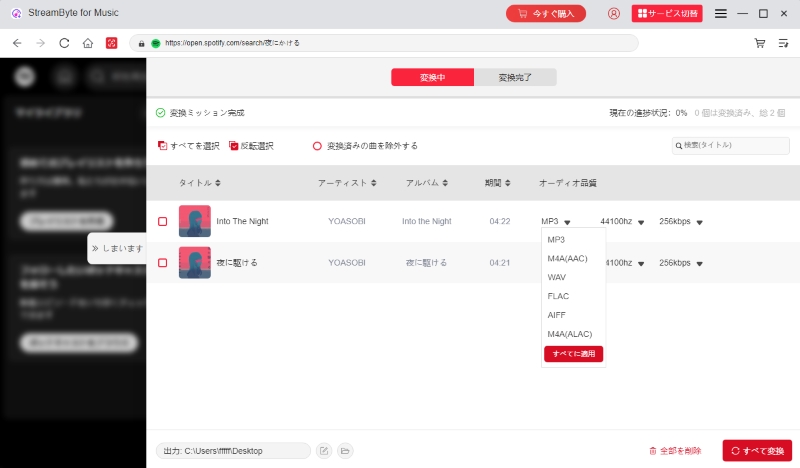
Task: Click 全部を削除 delete all
Action: (x=674, y=451)
